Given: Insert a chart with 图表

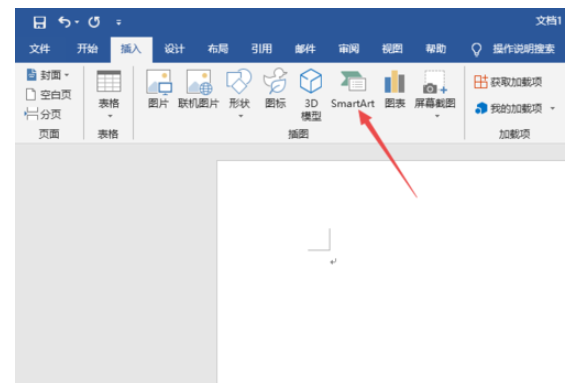Looking at the screenshot, I should 395,89.
